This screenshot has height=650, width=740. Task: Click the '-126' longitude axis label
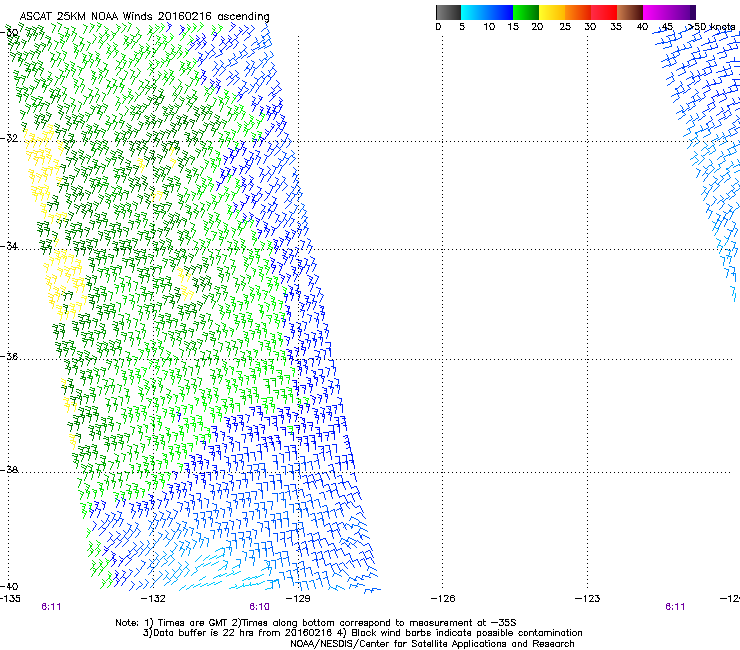443,599
